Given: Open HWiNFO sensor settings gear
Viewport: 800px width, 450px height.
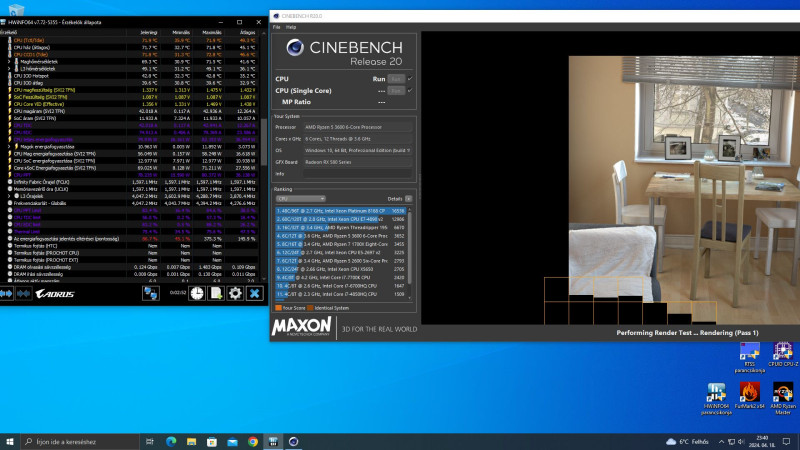Looking at the screenshot, I should [x=235, y=293].
